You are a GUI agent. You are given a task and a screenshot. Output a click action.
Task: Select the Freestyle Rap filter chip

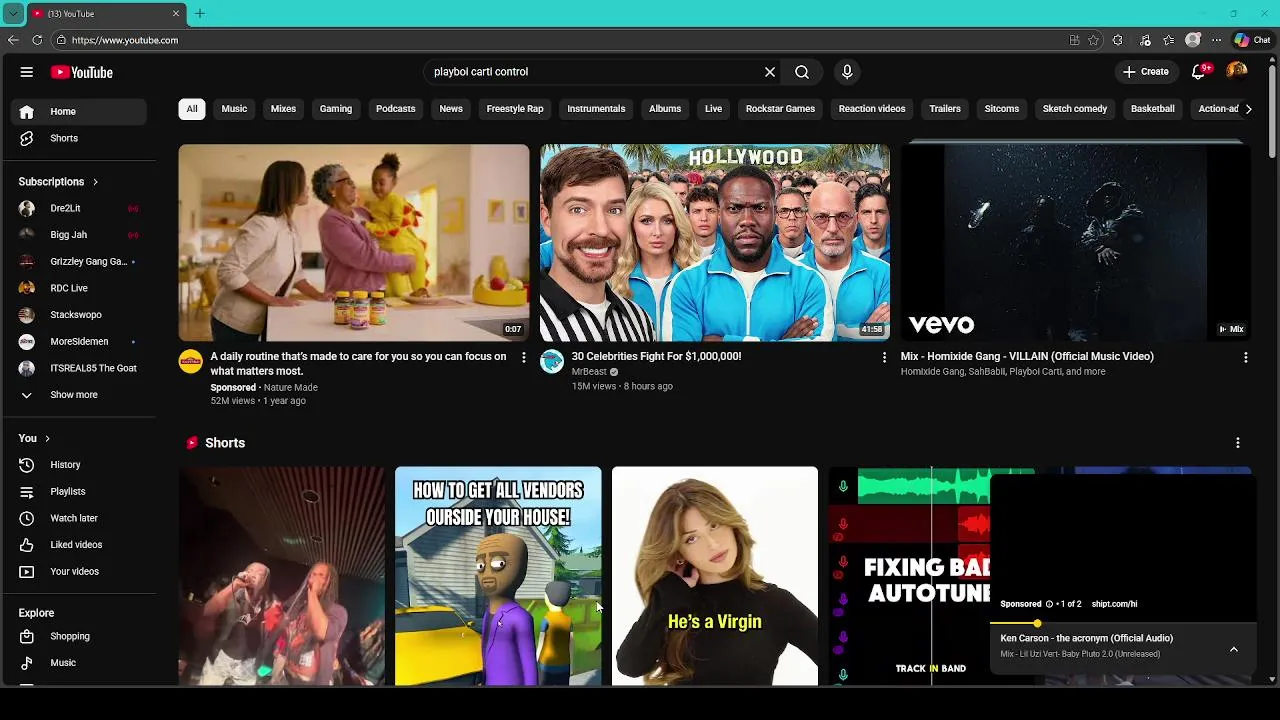pos(515,109)
